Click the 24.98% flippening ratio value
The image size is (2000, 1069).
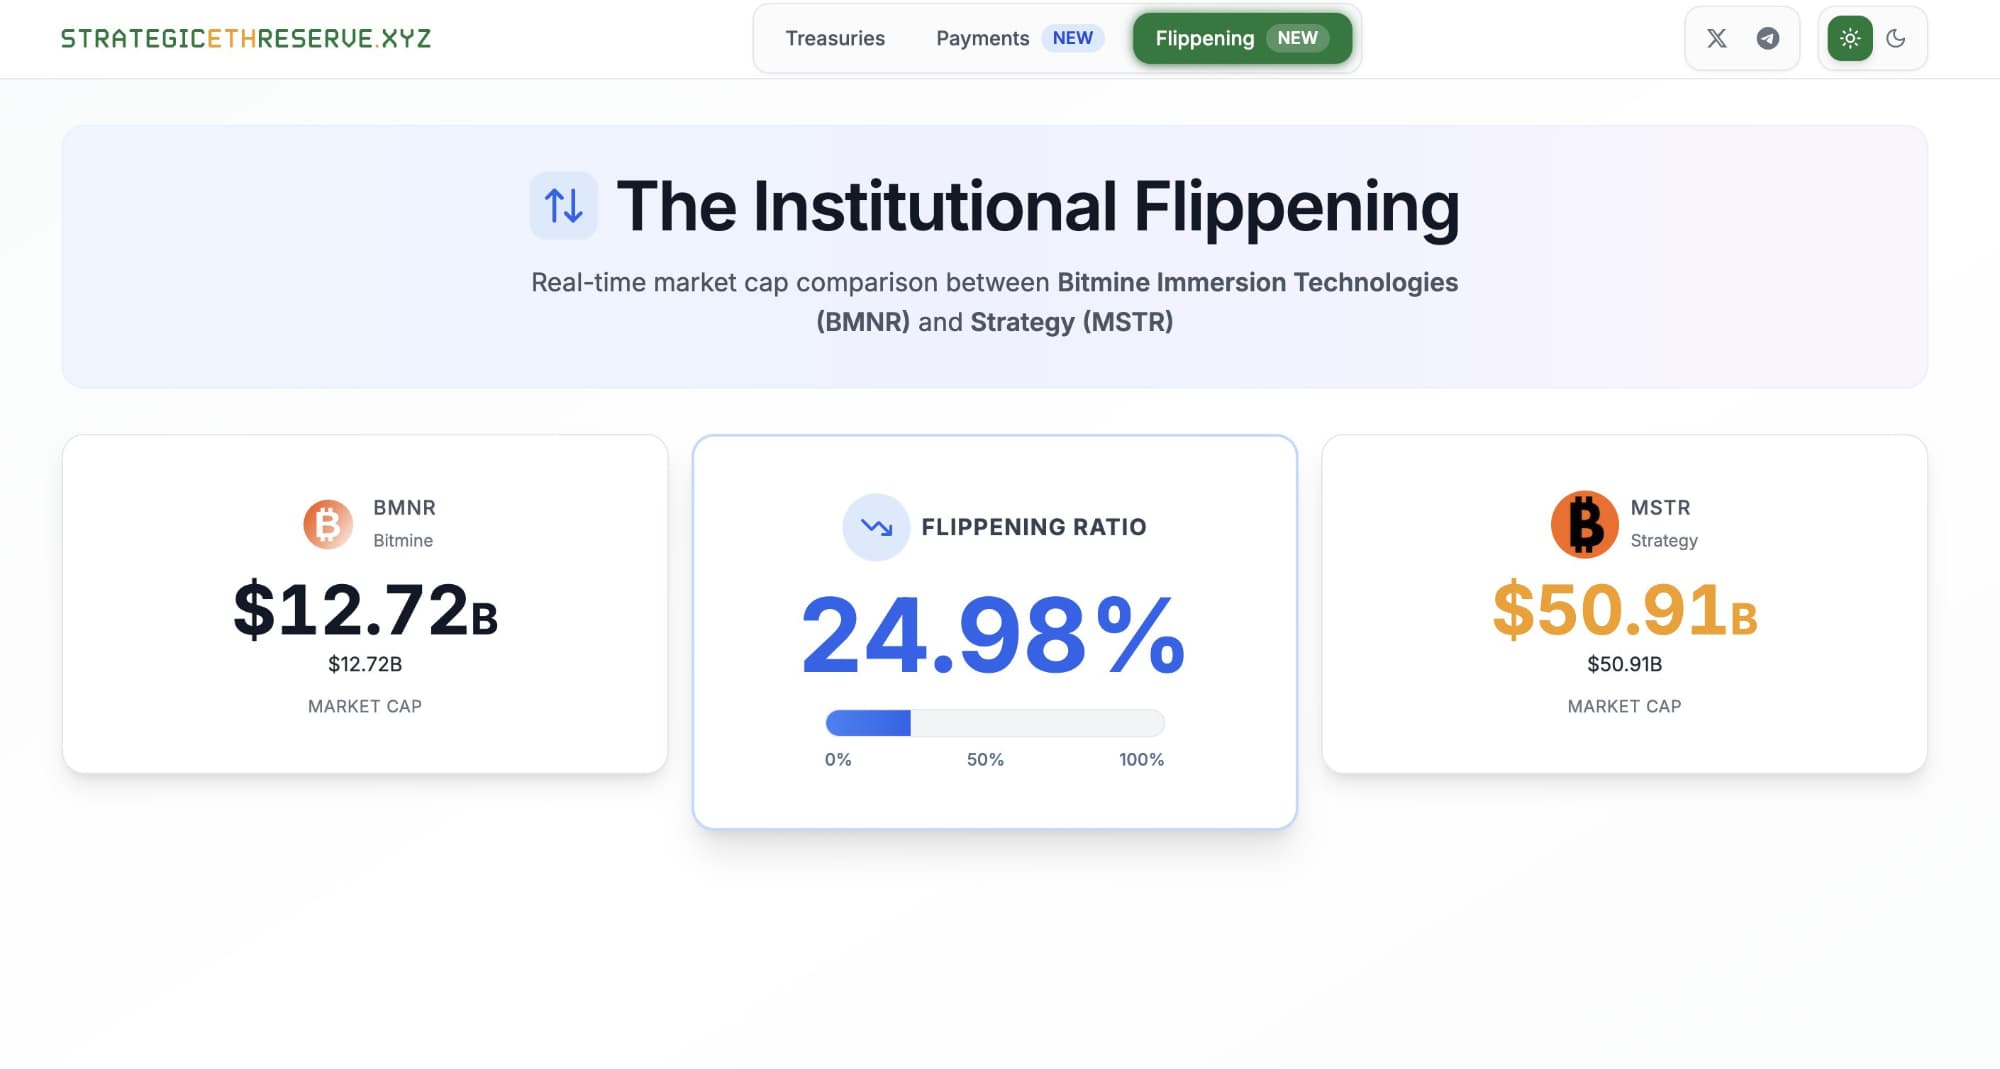pyautogui.click(x=993, y=635)
